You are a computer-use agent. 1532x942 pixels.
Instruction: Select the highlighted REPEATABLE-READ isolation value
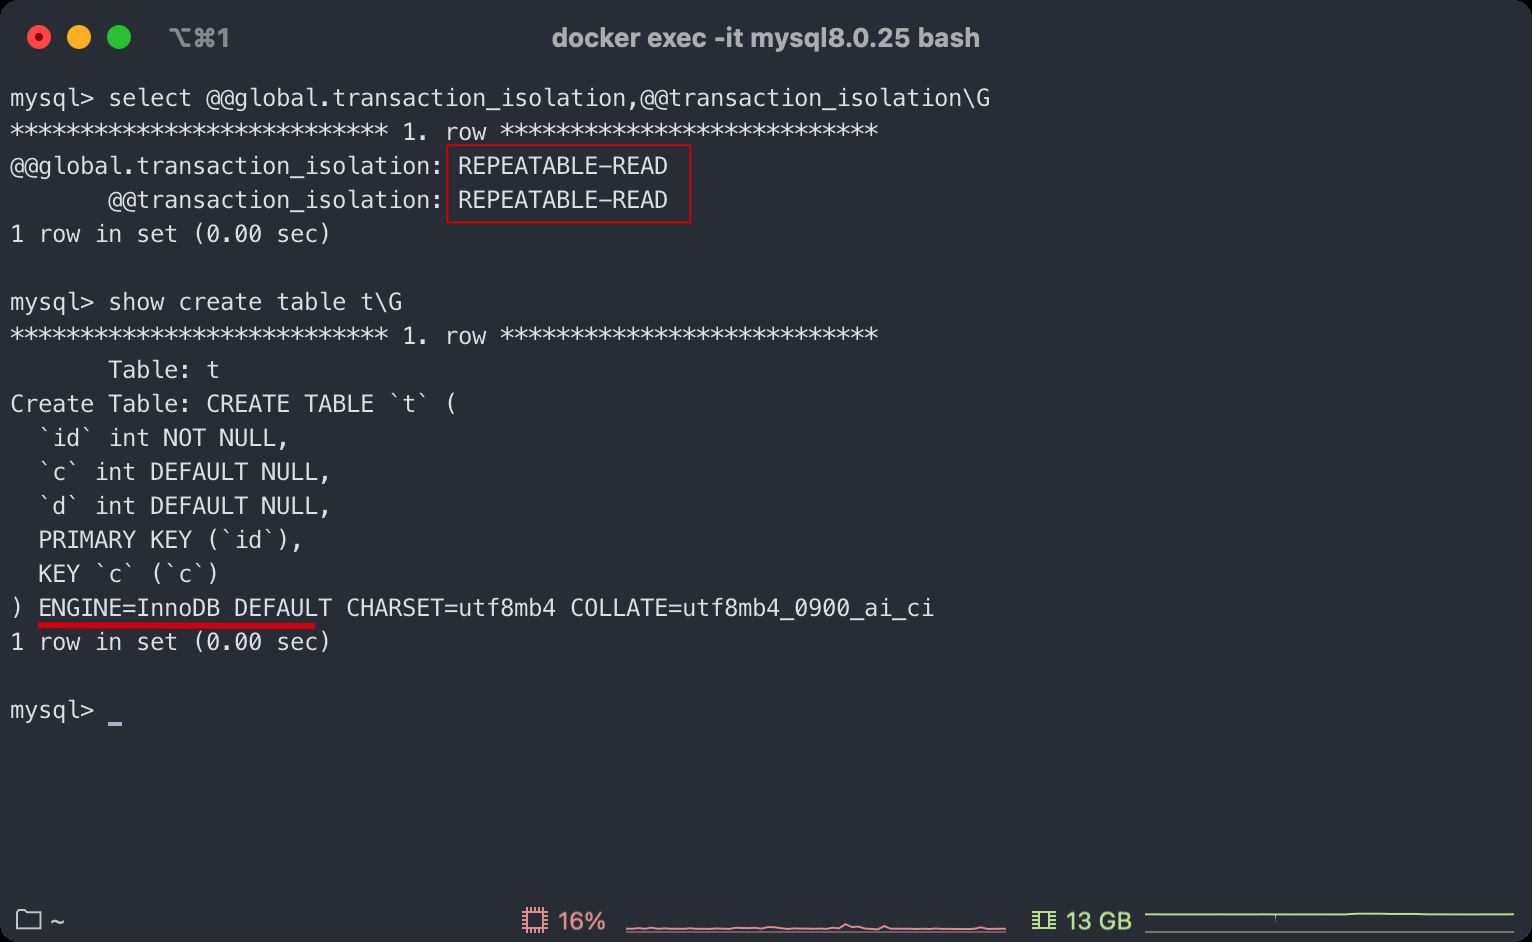tap(563, 166)
